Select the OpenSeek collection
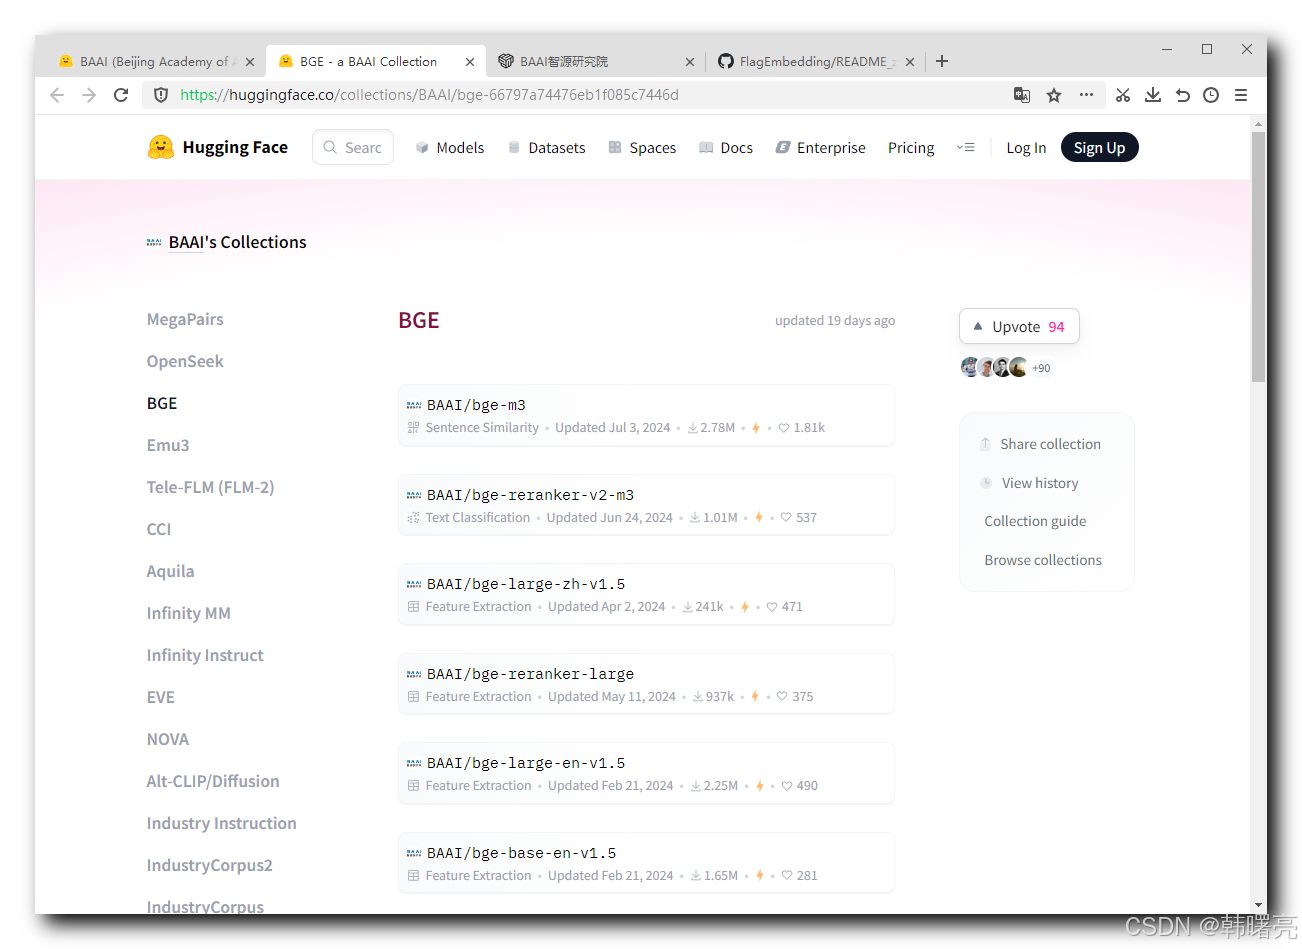This screenshot has height=949, width=1302. 185,361
